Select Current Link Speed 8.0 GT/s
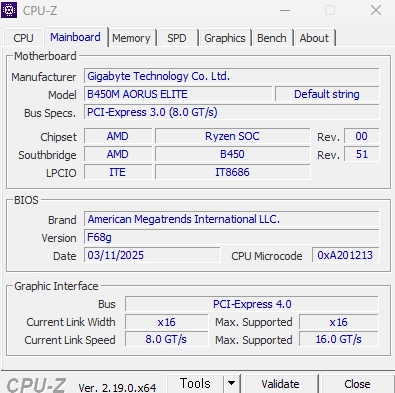 [167, 340]
